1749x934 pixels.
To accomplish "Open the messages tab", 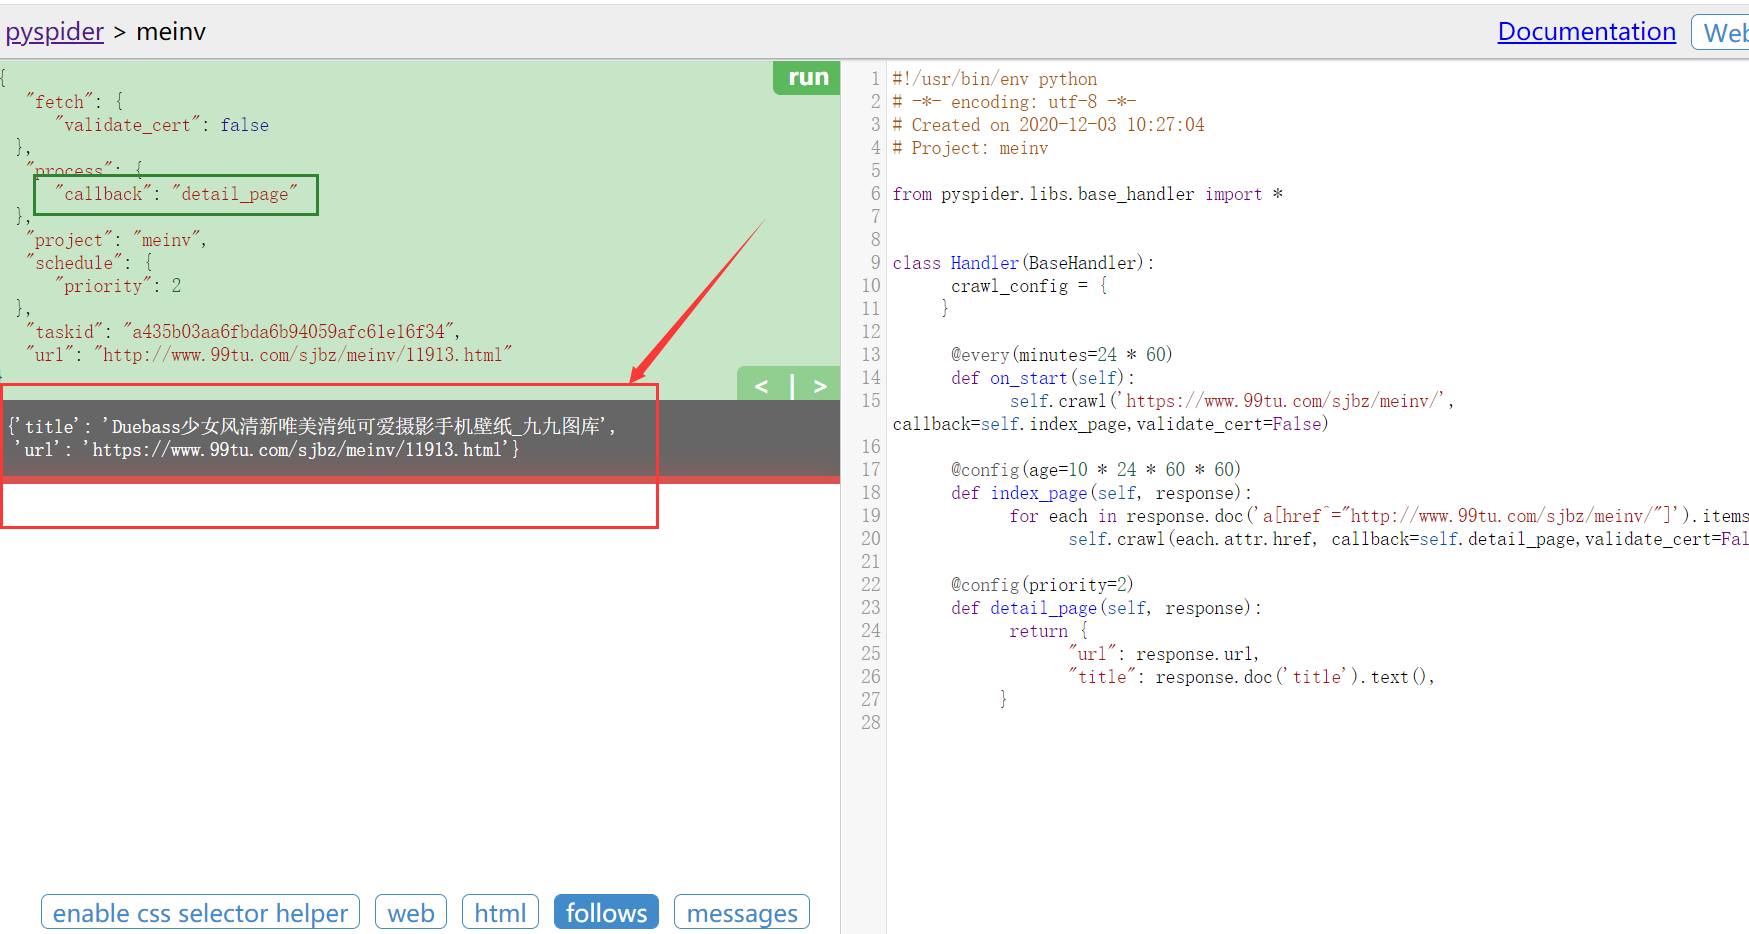I will coord(742,912).
